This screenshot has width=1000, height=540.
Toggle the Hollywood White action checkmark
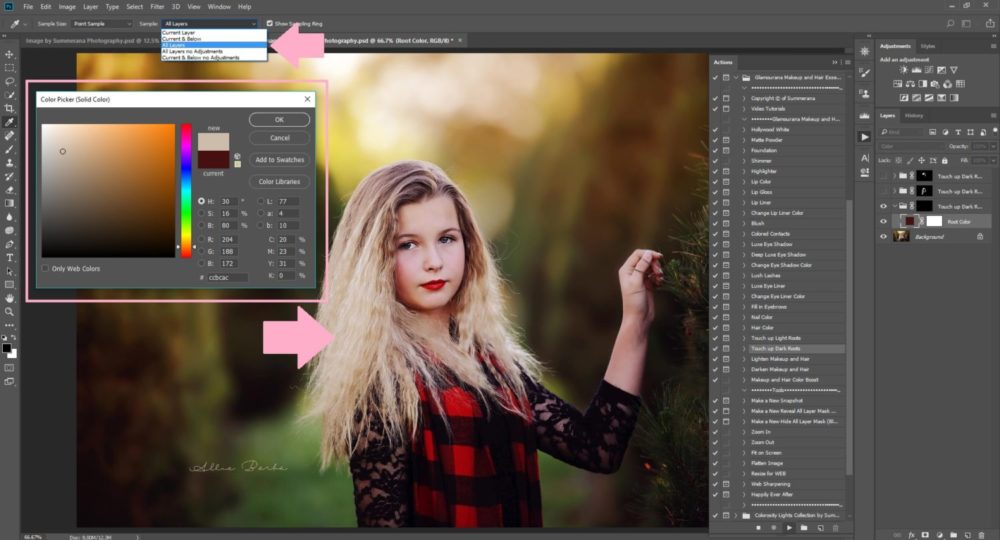tap(715, 129)
